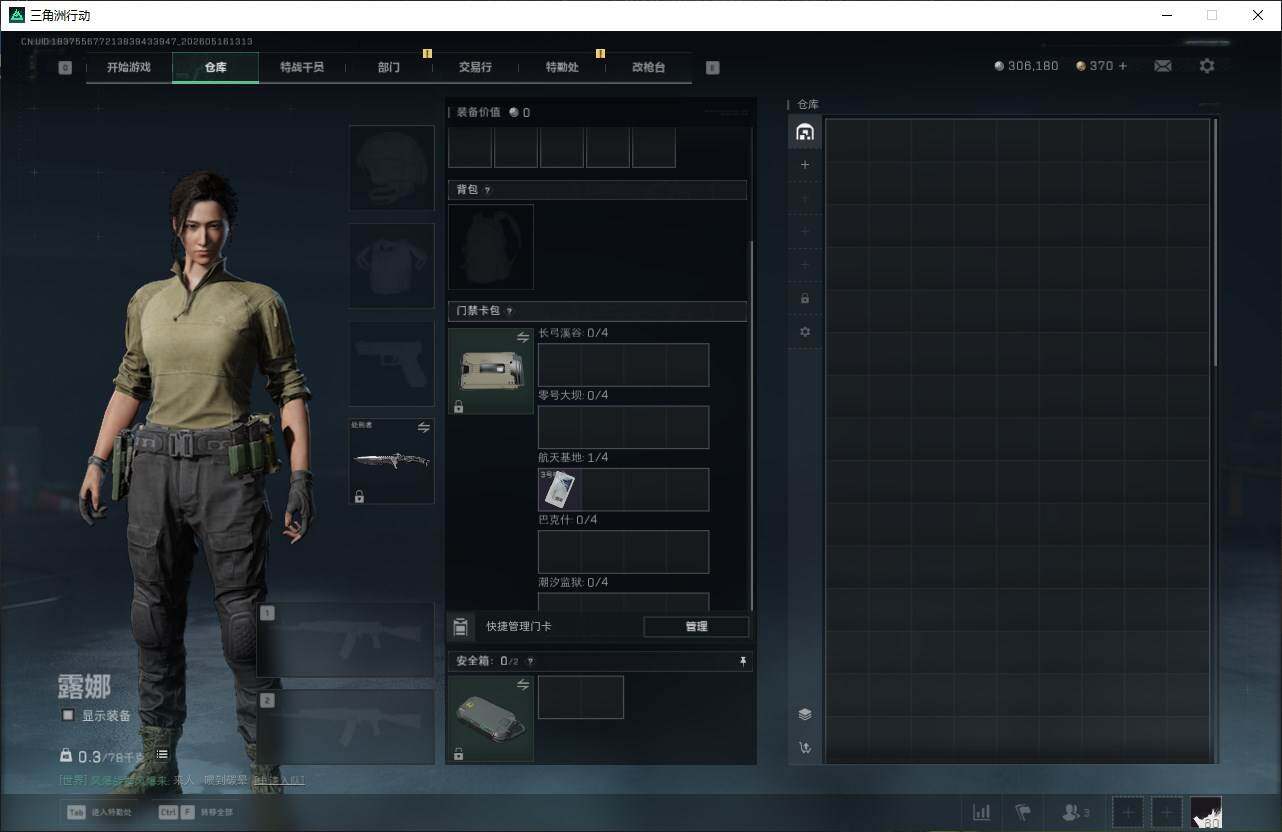Click the weight bag icon beside 0.3
Image resolution: width=1282 pixels, height=832 pixels.
click(x=66, y=756)
